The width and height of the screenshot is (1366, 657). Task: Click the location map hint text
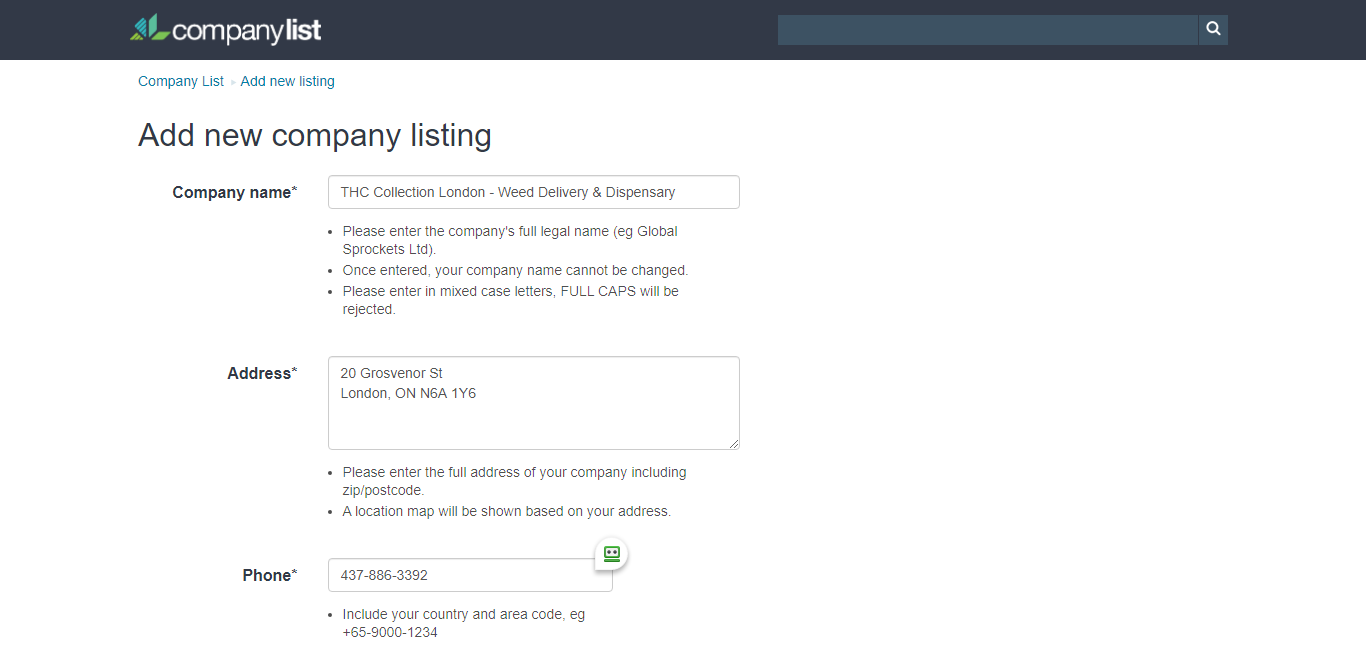(x=506, y=511)
